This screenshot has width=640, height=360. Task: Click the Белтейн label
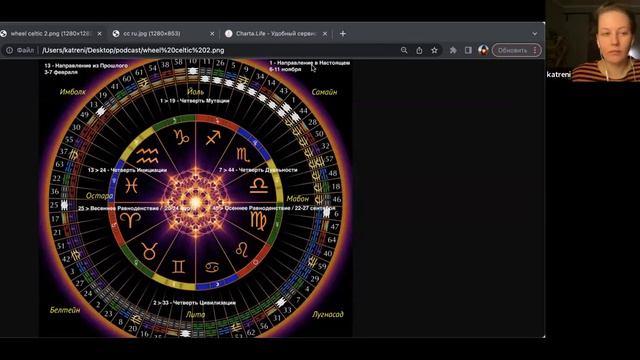65,310
